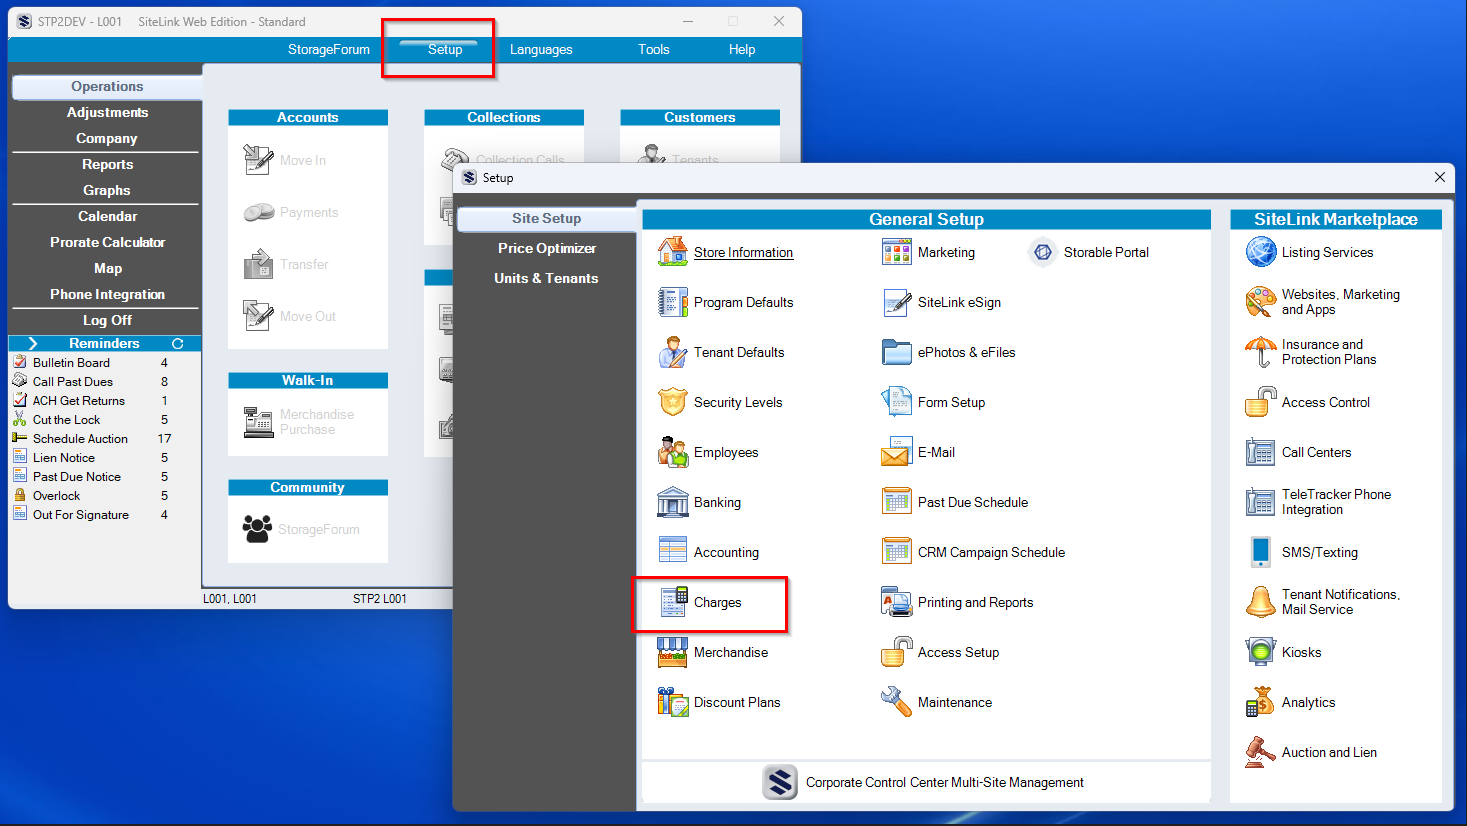Open the Analytics icon

(1261, 702)
